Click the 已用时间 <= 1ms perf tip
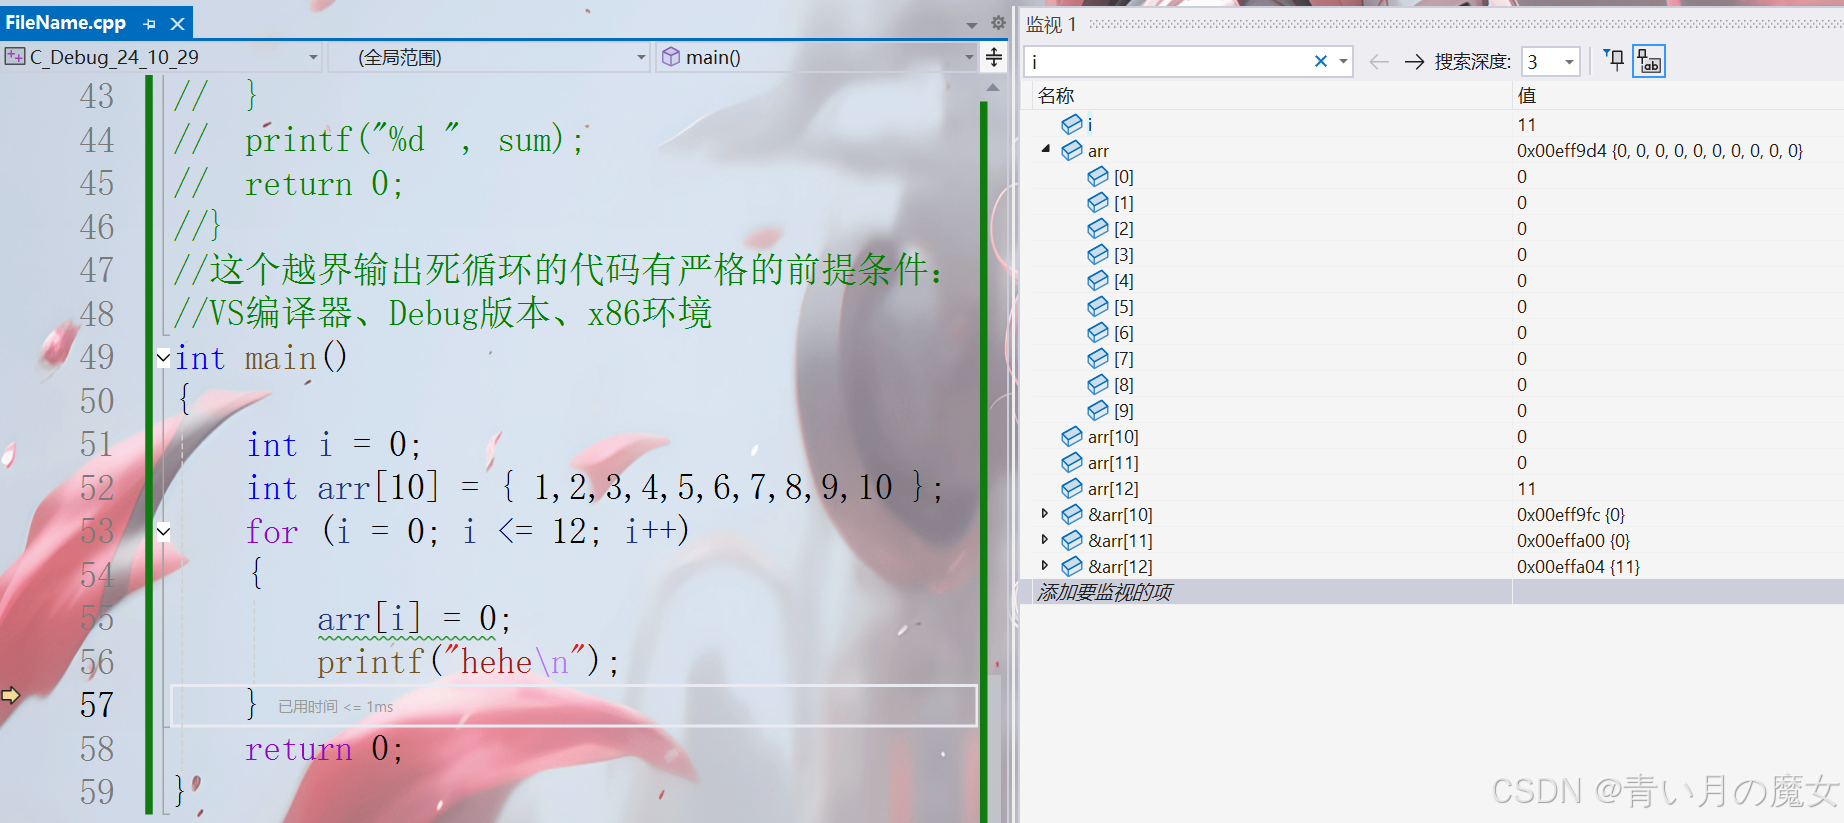 click(335, 706)
